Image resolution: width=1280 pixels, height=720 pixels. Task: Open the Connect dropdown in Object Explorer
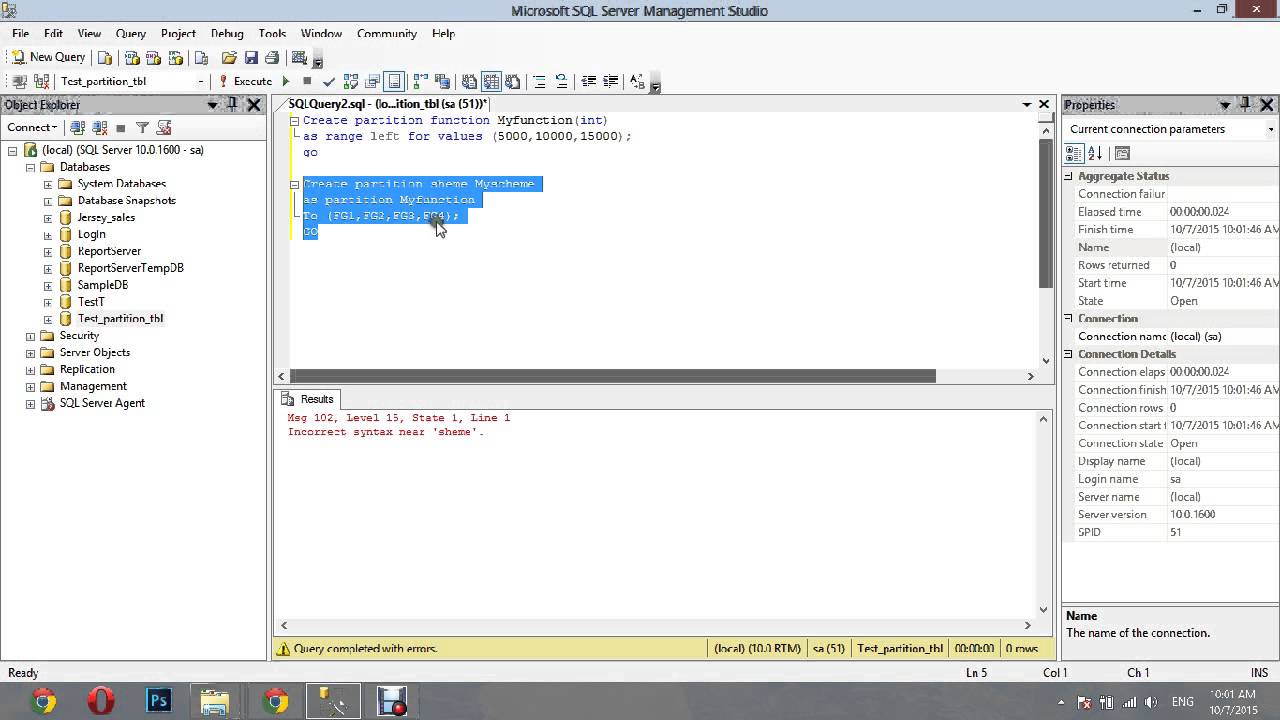tap(32, 127)
